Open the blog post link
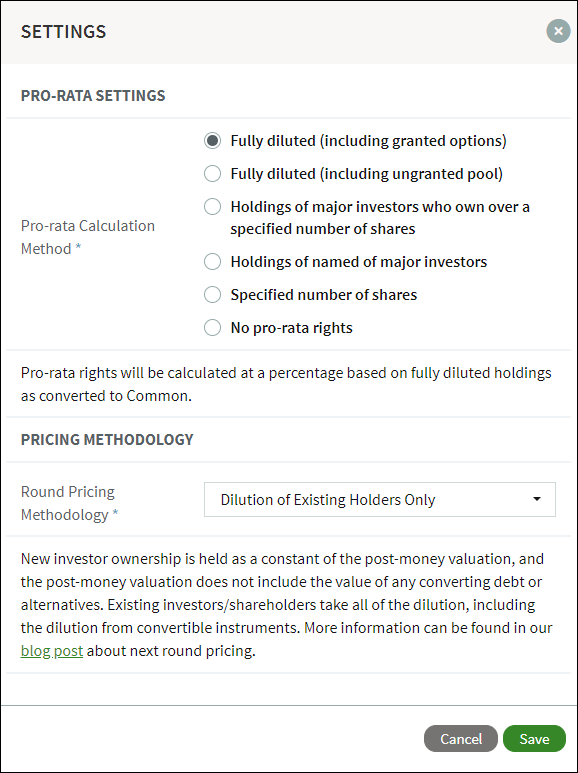 pyautogui.click(x=52, y=651)
